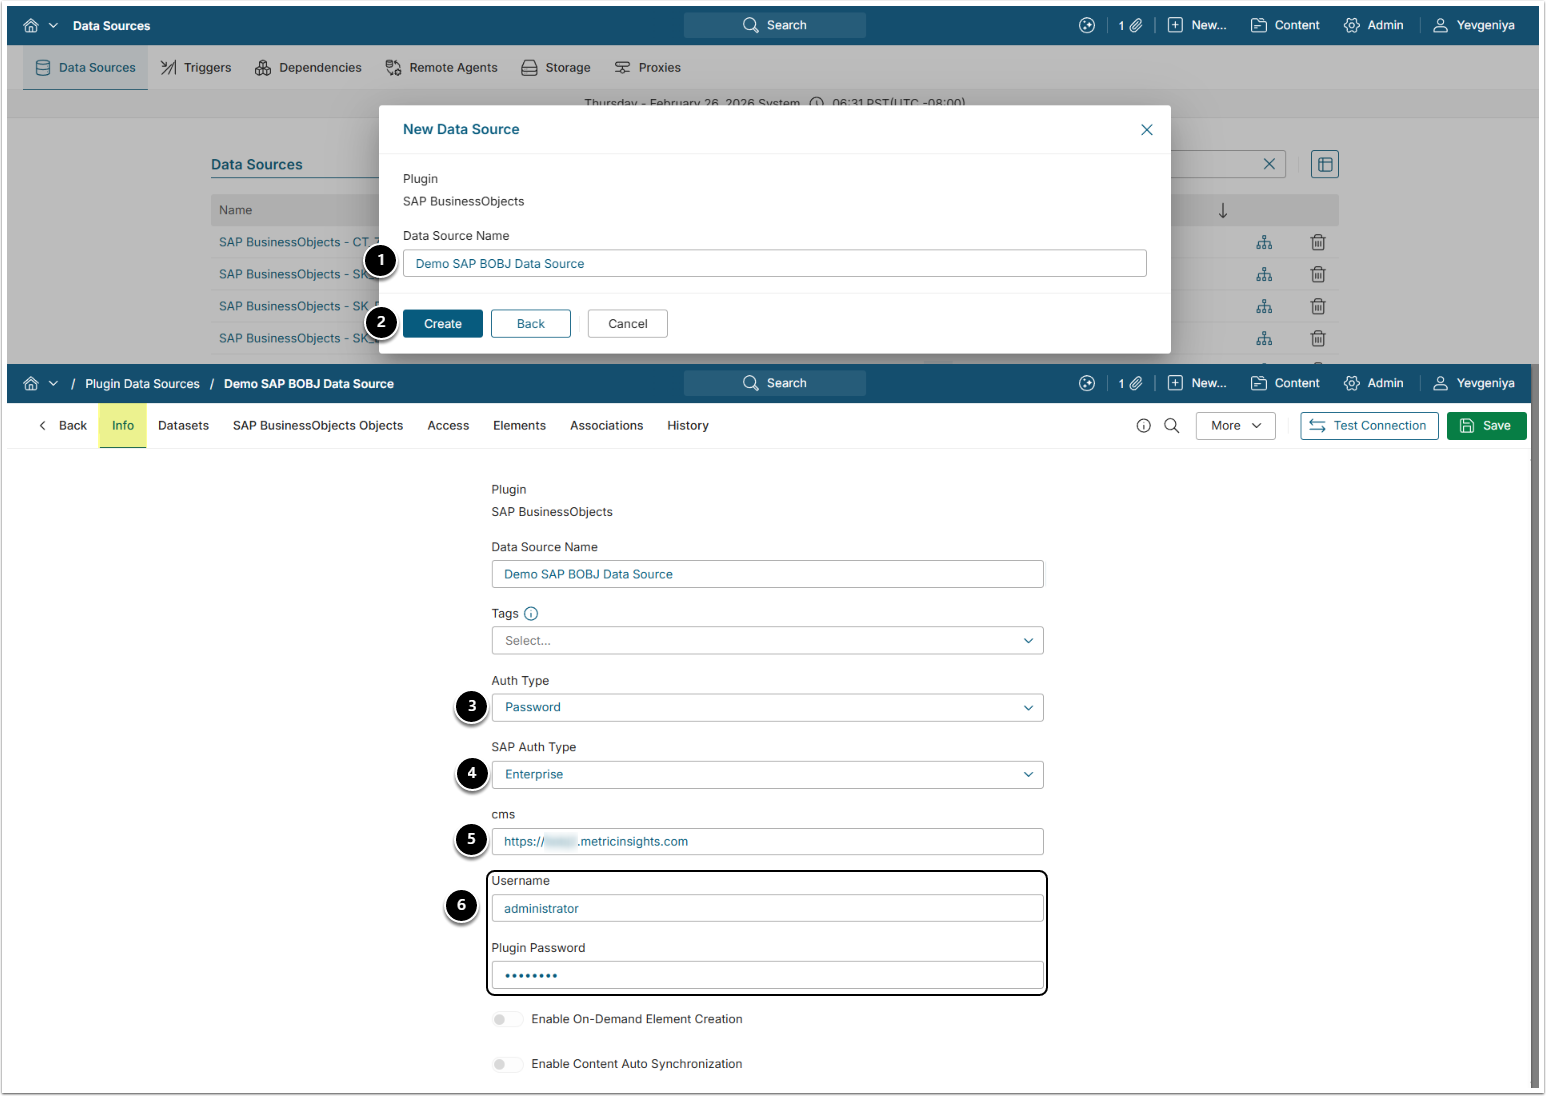Click the hierarchy icon for SAP BusinessObjects - CT row
This screenshot has height=1096, width=1546.
[x=1265, y=242]
